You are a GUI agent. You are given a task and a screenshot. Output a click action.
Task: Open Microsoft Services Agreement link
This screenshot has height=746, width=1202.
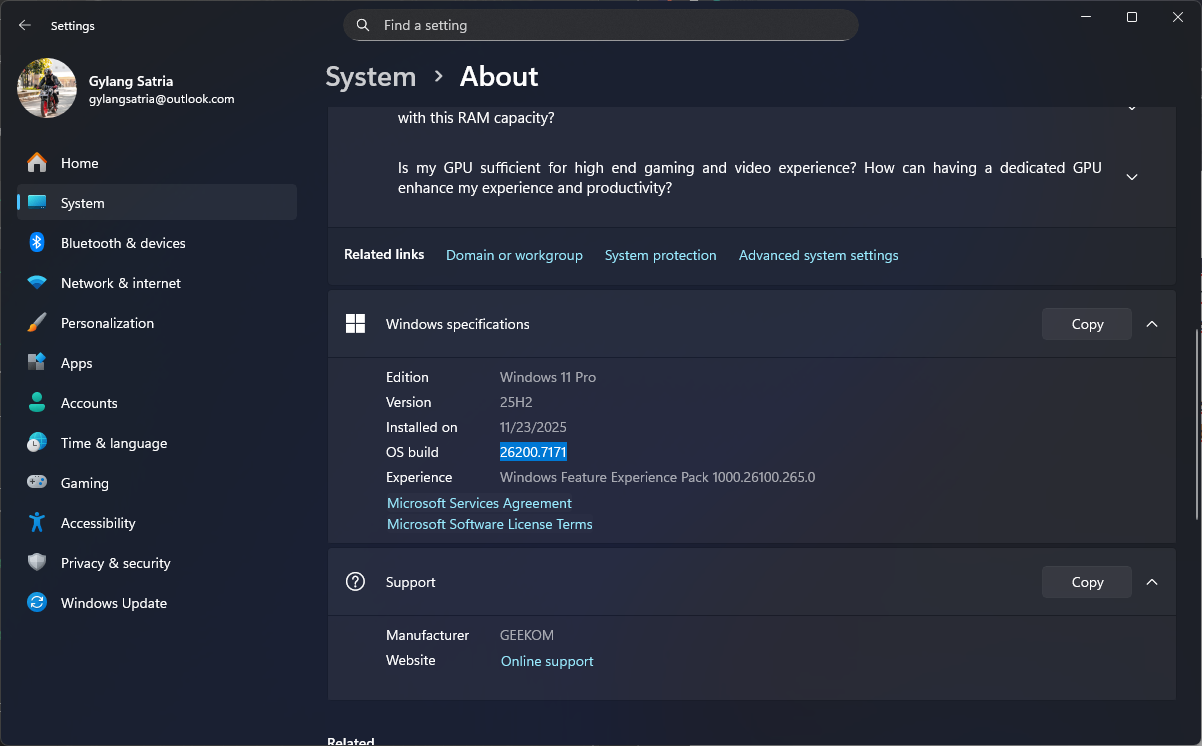pos(479,503)
